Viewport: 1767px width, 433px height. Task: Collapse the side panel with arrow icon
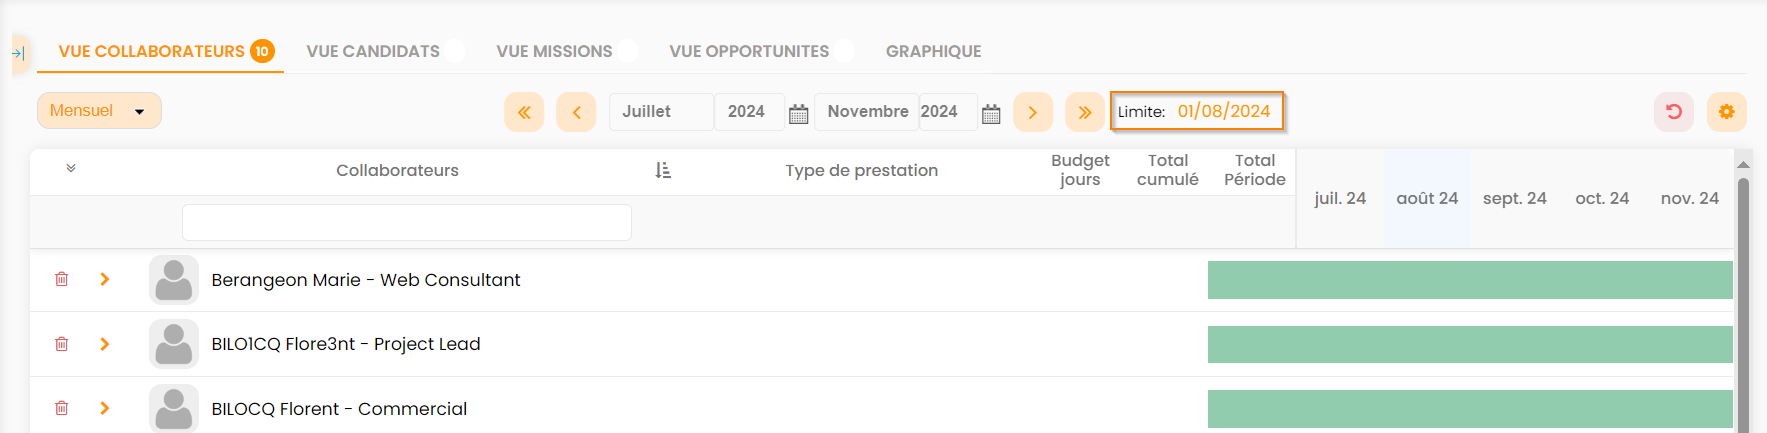(19, 54)
